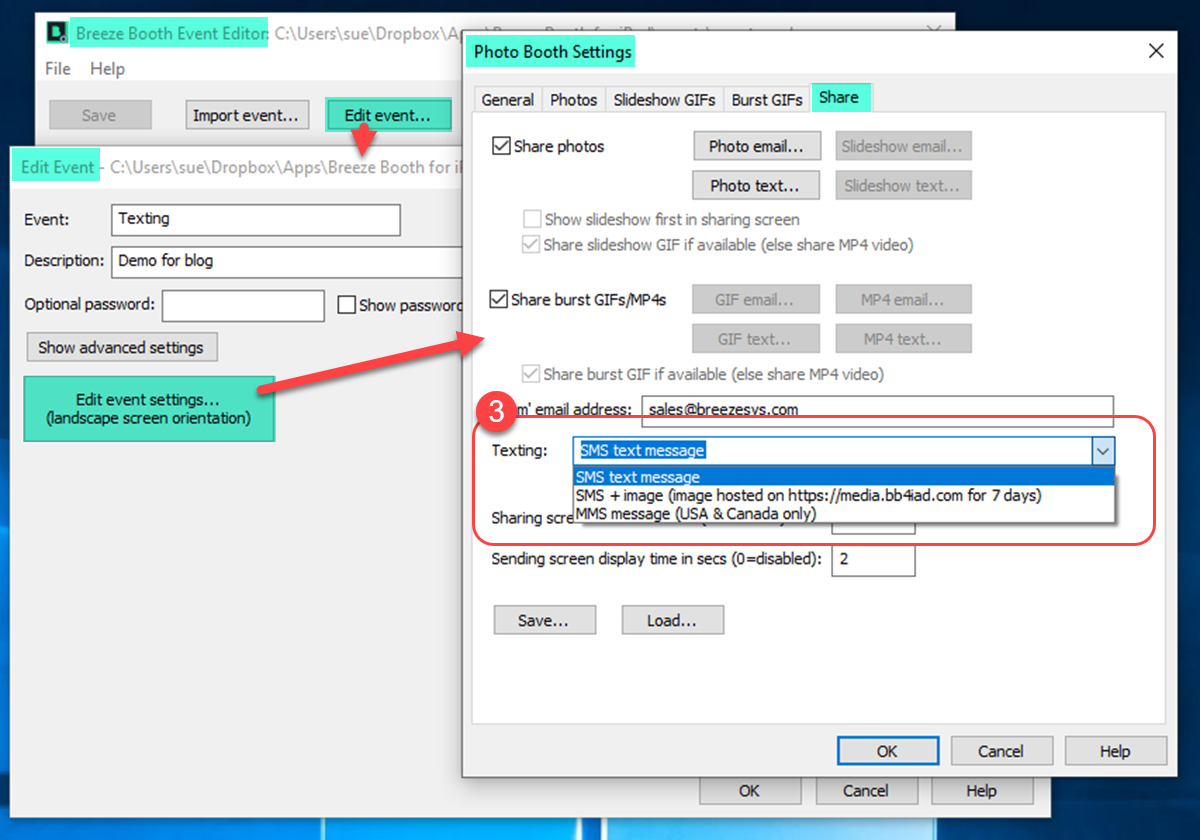Click the Edit event... button
This screenshot has width=1200, height=840.
(x=388, y=115)
